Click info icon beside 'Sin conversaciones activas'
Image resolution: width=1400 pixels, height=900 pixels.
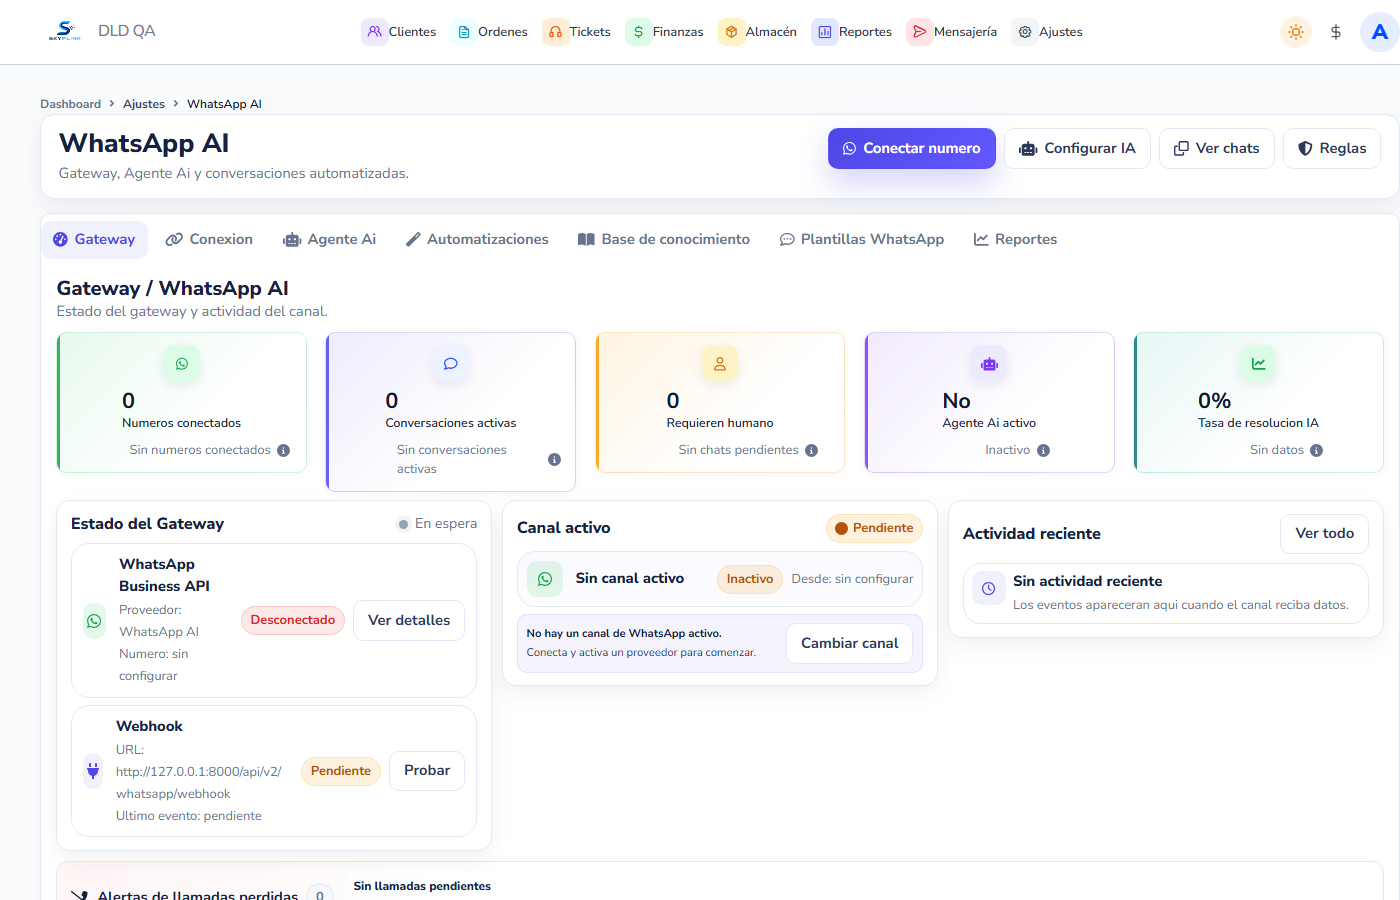554,460
